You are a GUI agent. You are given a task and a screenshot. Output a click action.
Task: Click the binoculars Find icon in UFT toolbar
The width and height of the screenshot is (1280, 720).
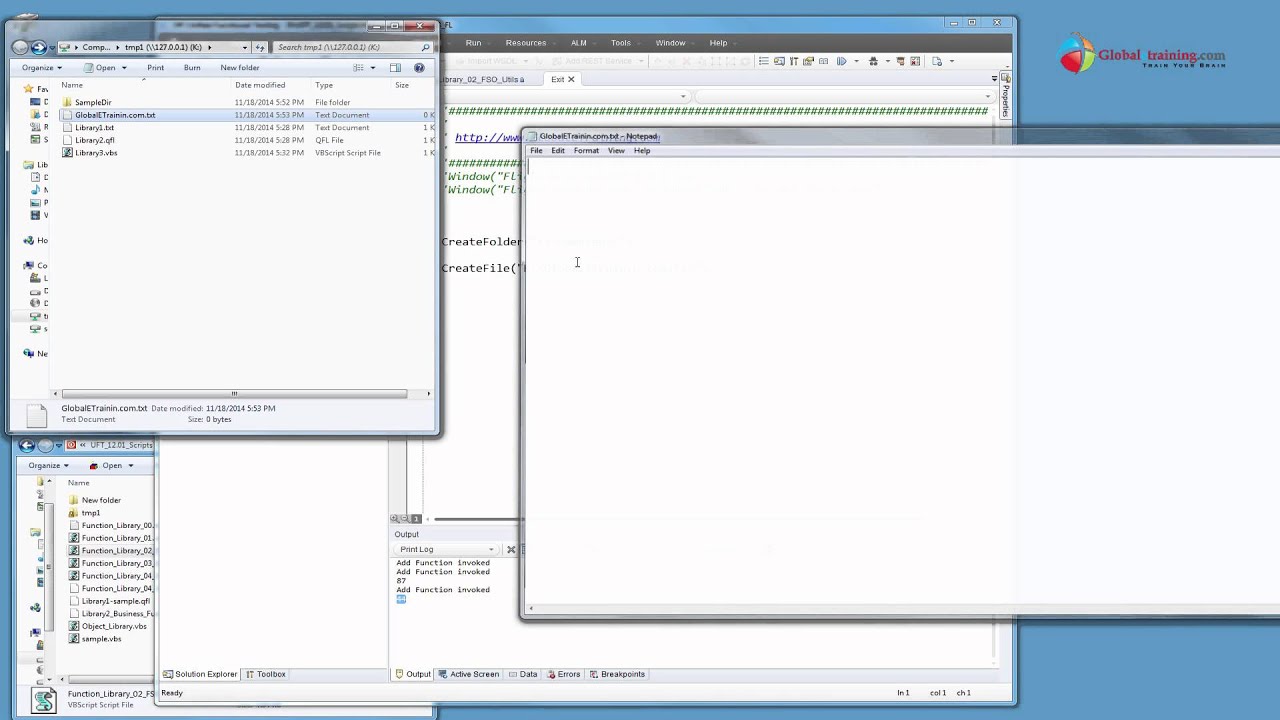click(x=873, y=61)
